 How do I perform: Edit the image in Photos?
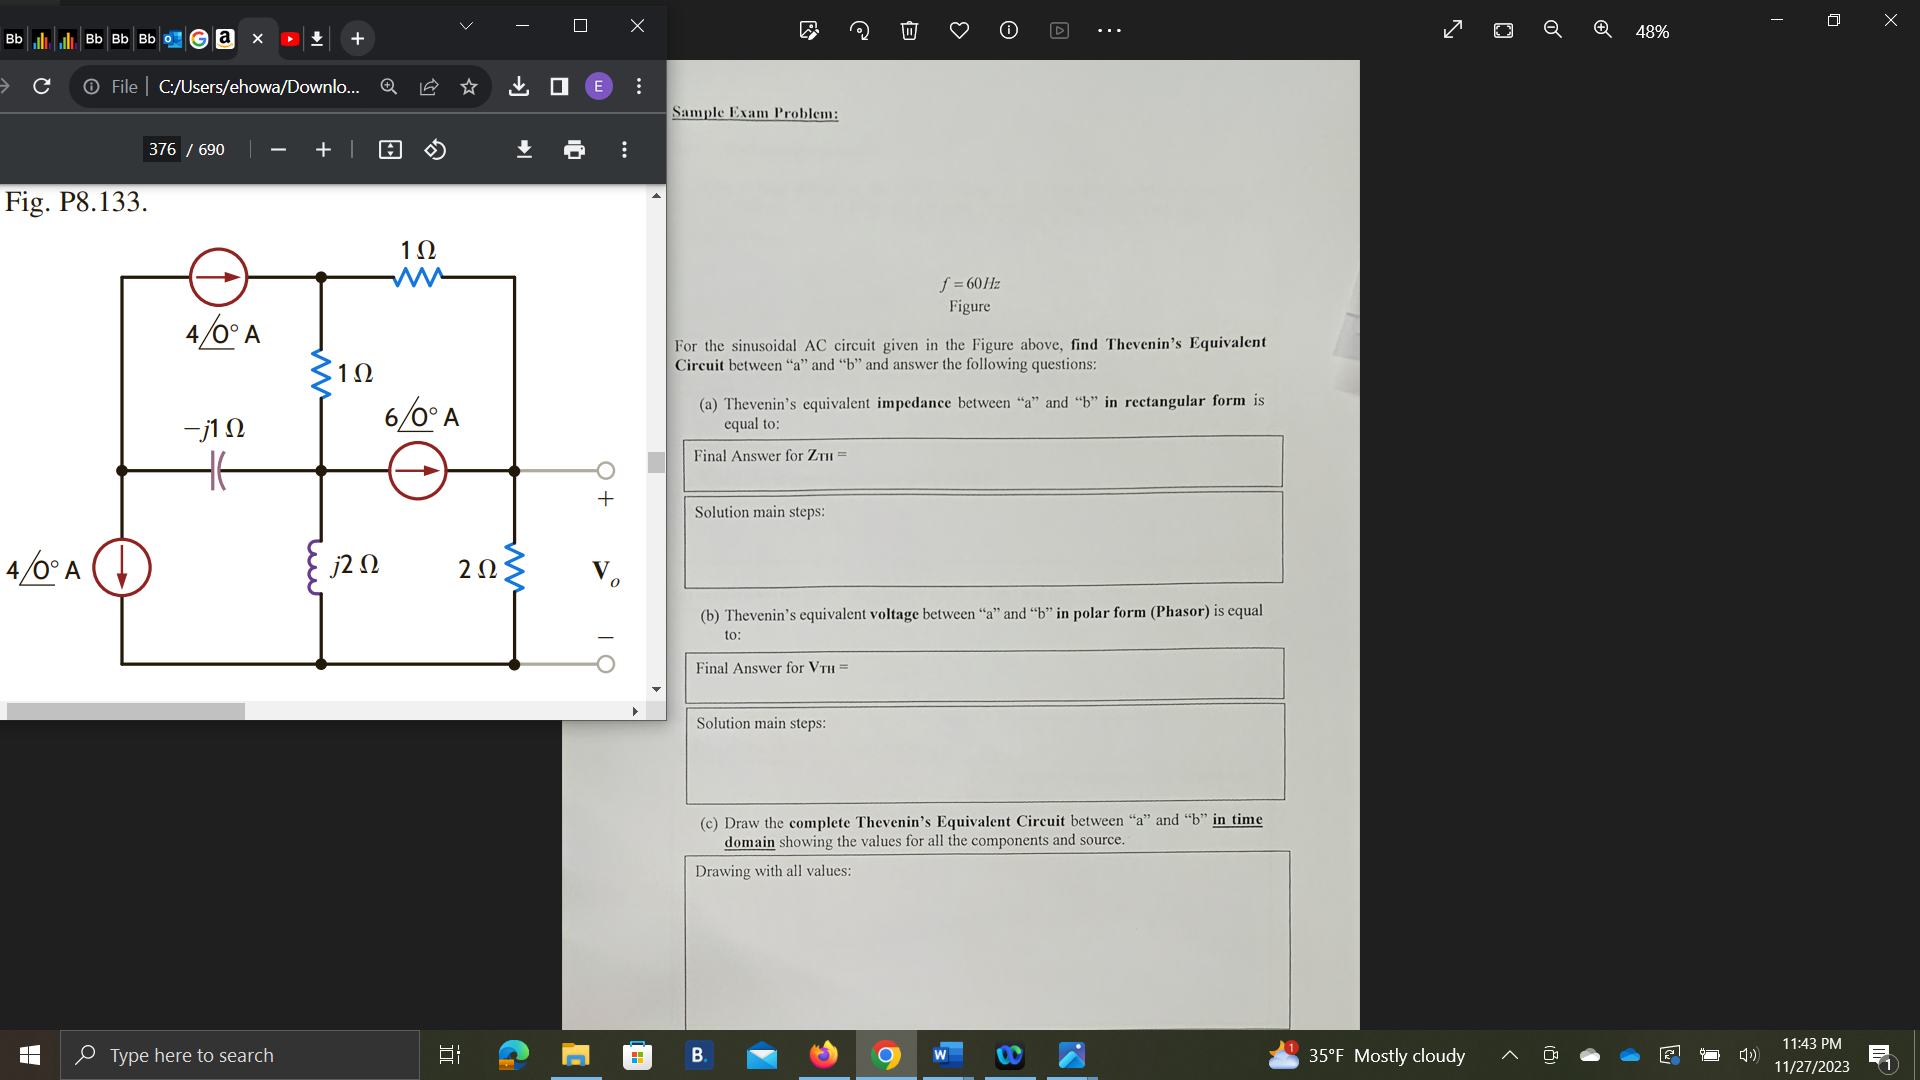[809, 31]
